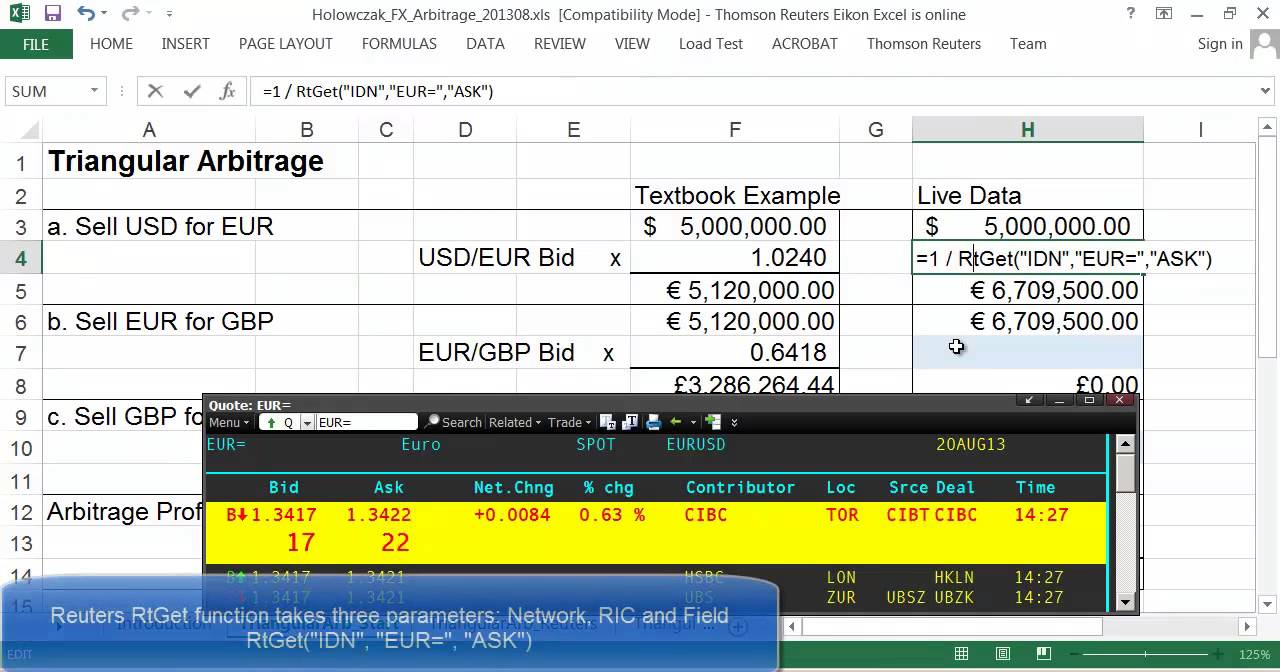
Task: Click Search in the Quote window toolbar
Action: [453, 422]
